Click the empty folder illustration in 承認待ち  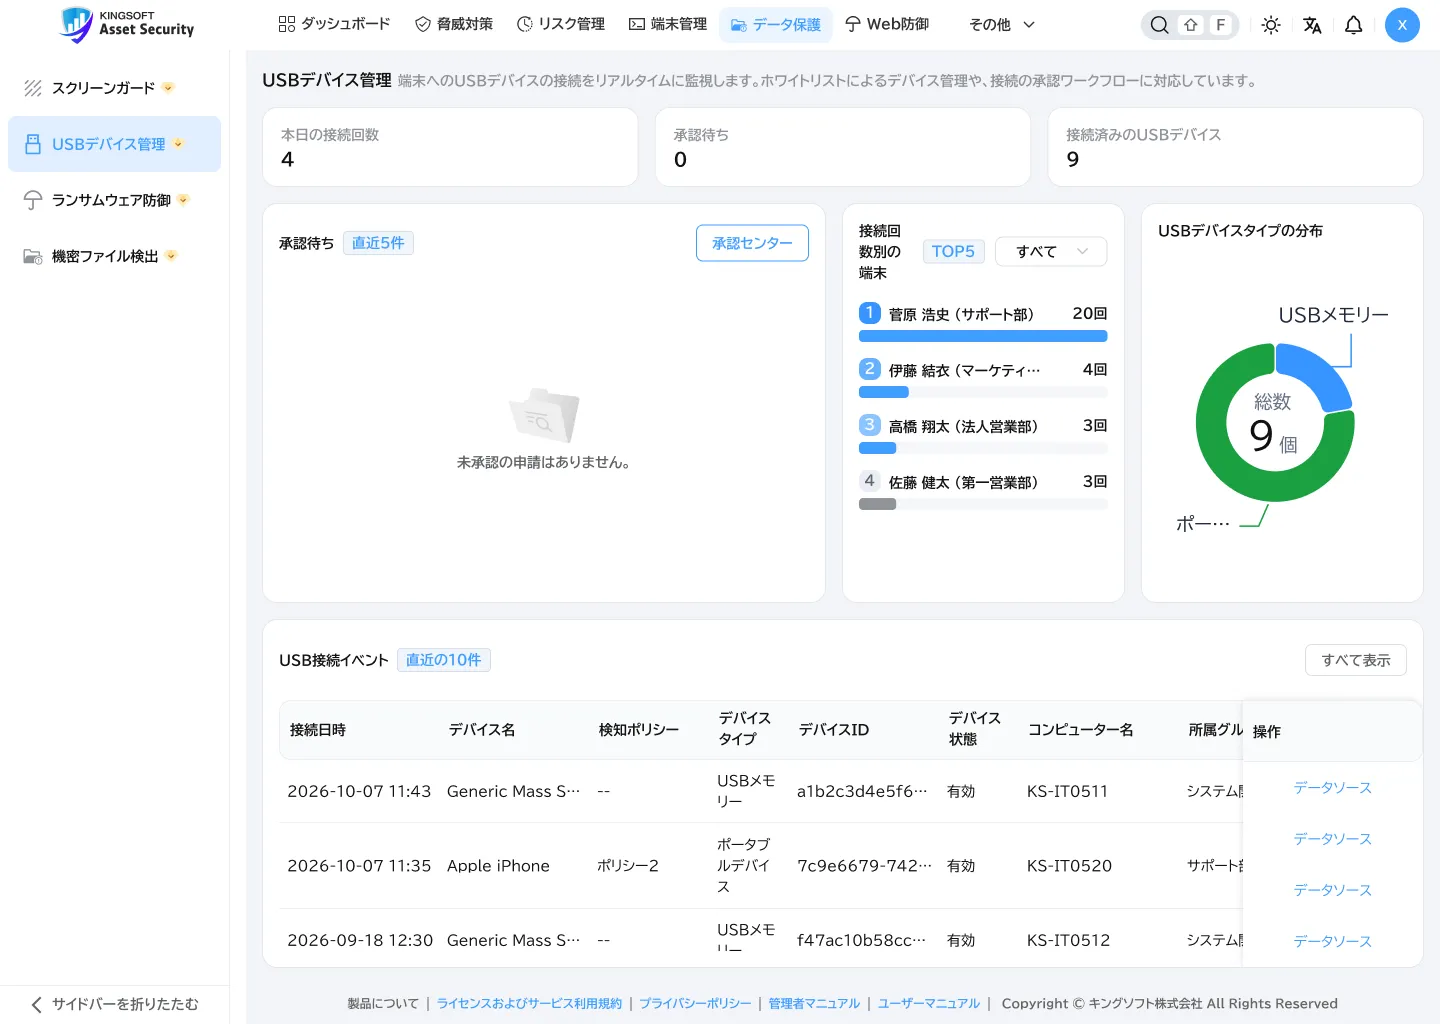coord(544,415)
